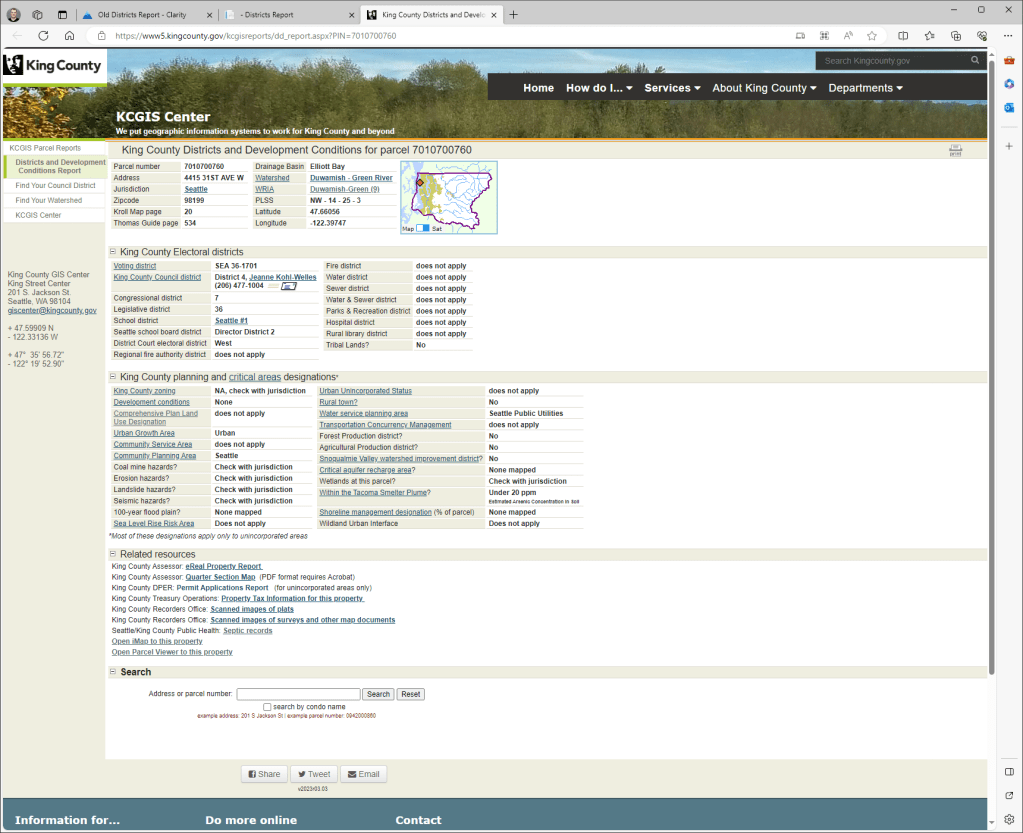
Task: Add page to favorites with star icon
Action: 872,35
